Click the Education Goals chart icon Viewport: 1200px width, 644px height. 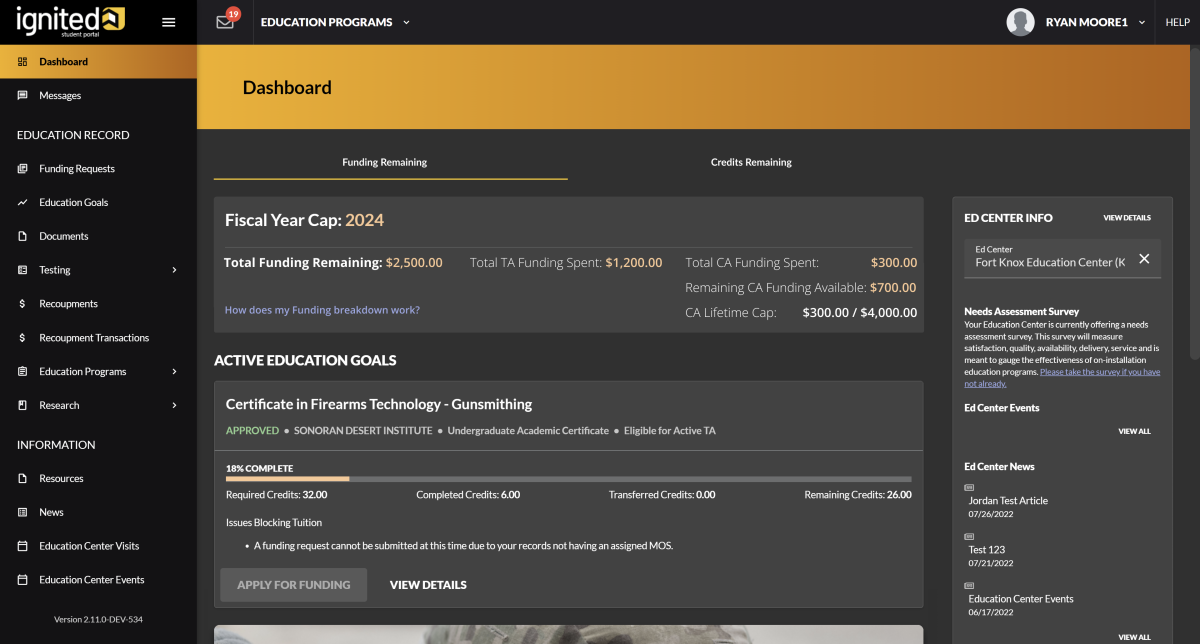pyautogui.click(x=22, y=203)
